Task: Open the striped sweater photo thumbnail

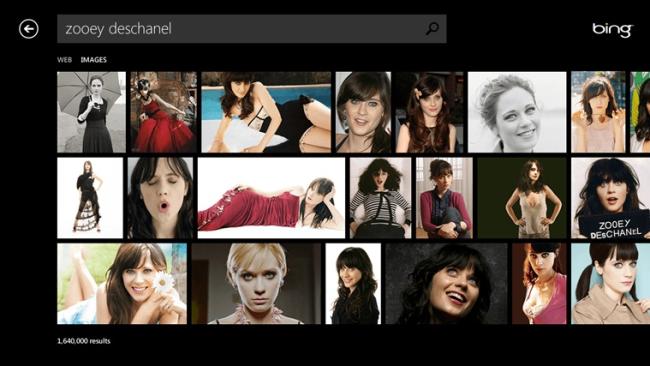Action: [x=380, y=198]
